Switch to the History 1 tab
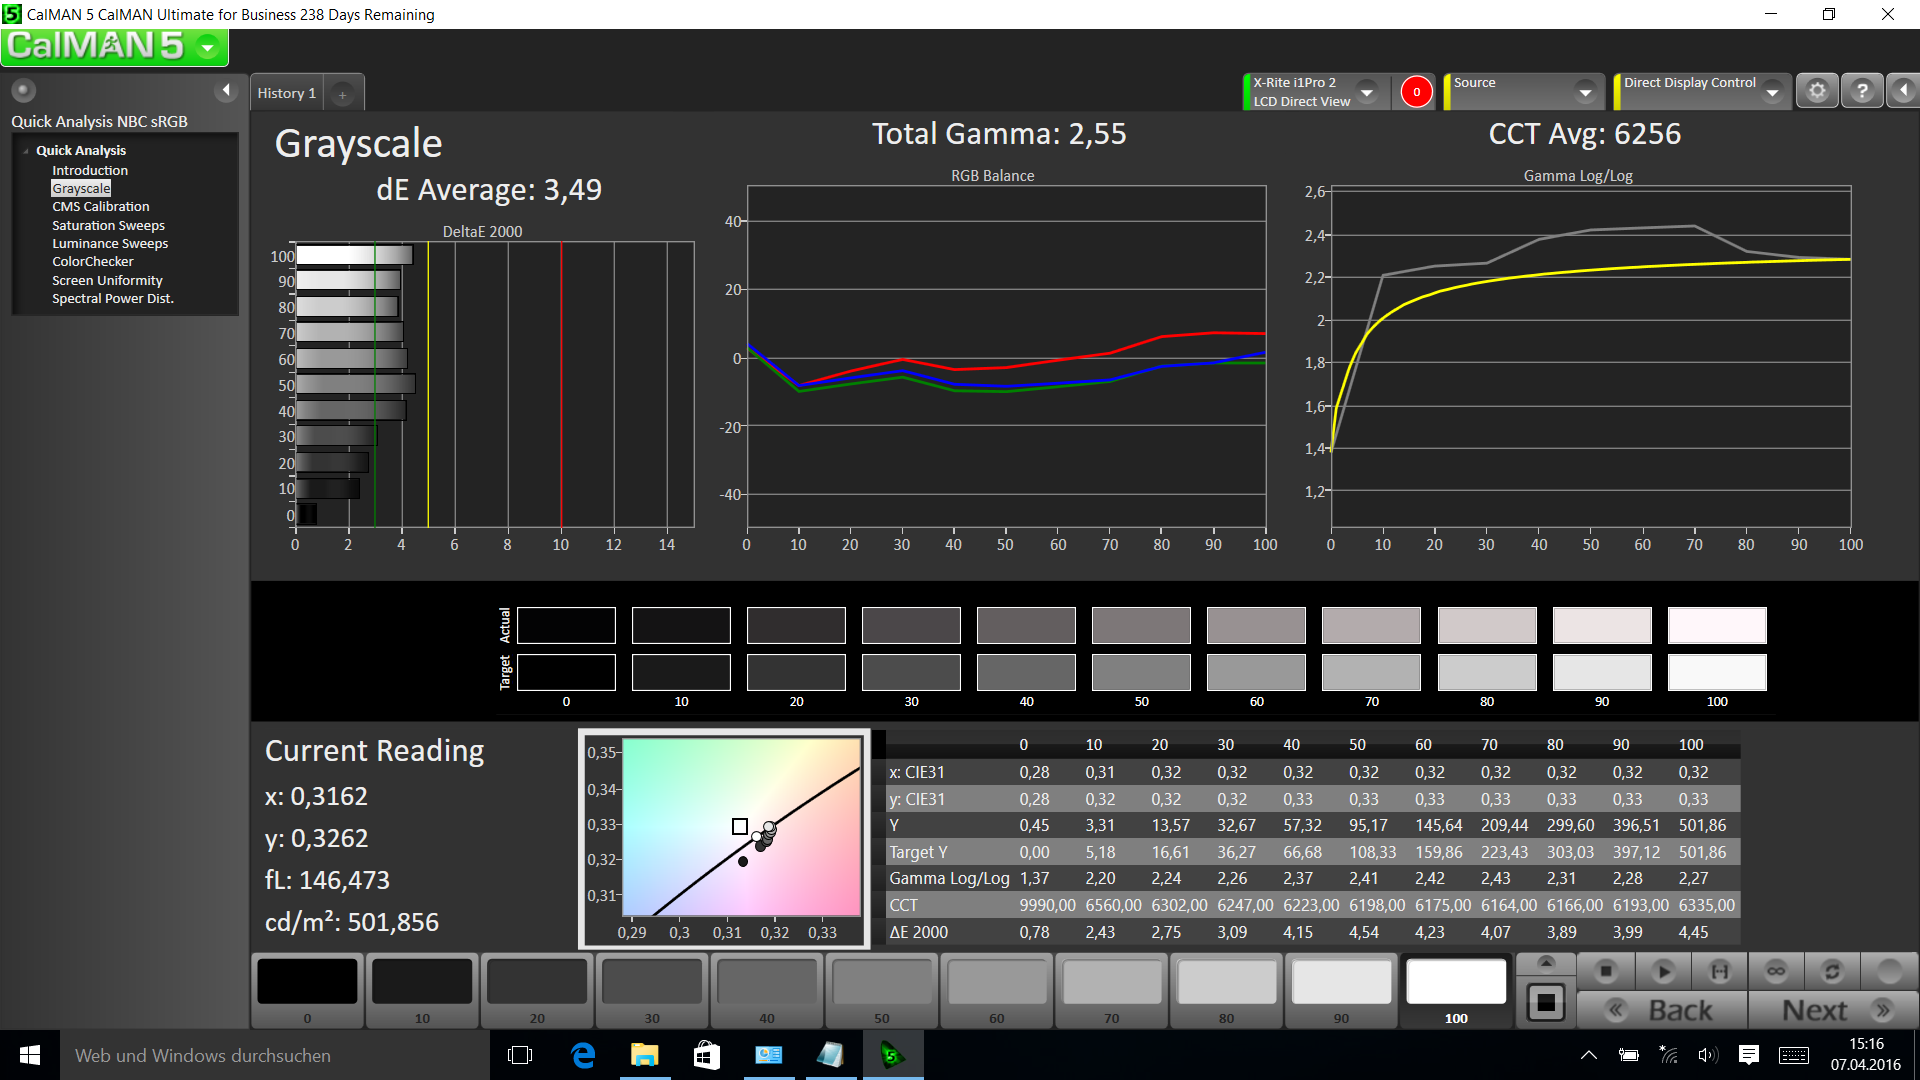 pos(286,93)
